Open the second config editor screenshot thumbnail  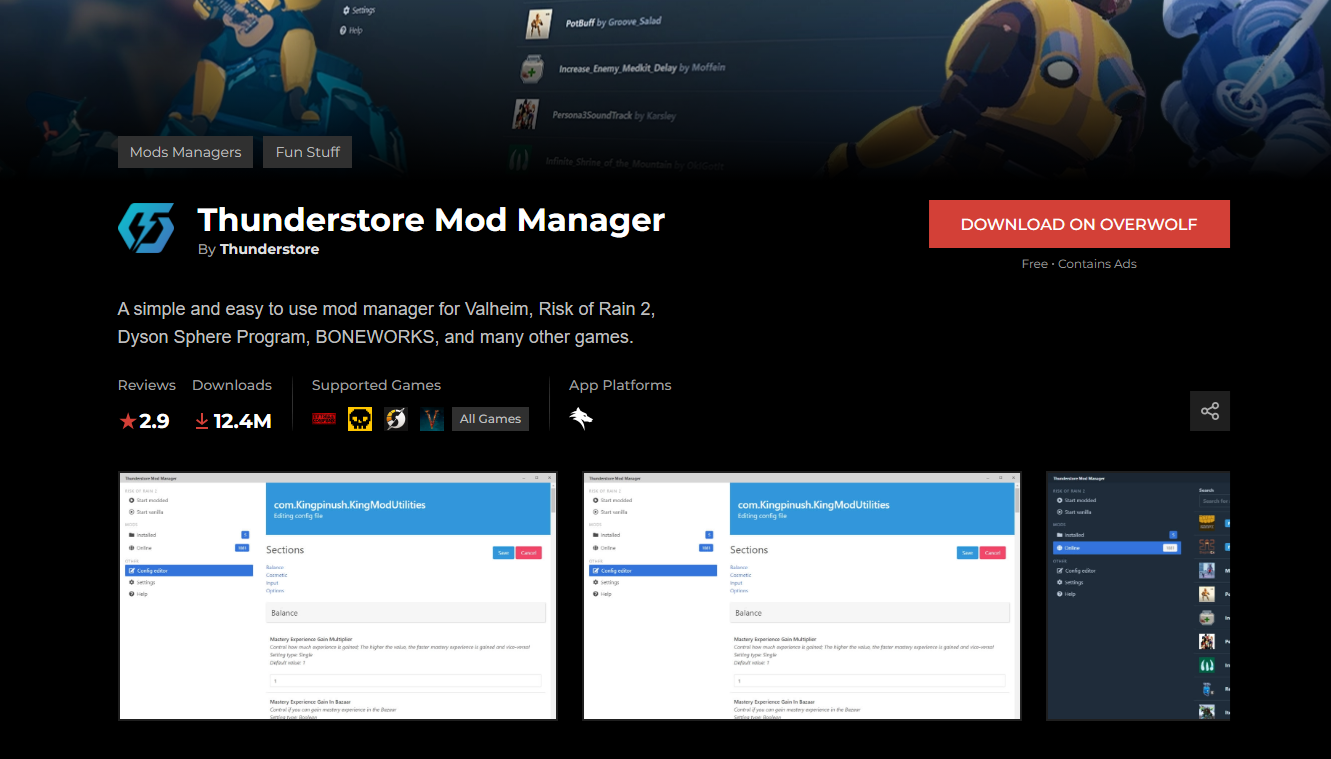coord(802,596)
